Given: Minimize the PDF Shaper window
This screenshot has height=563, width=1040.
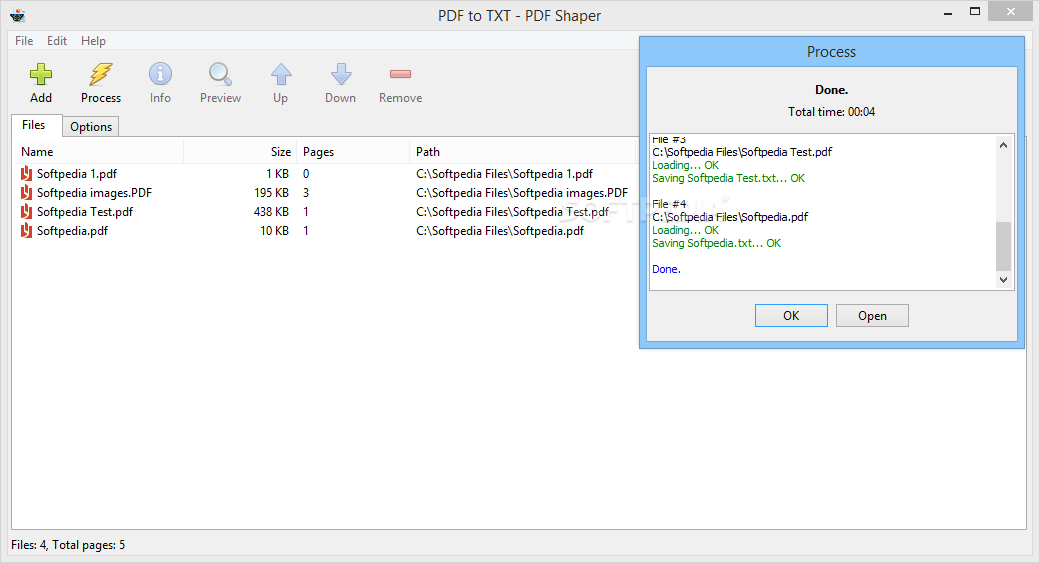Looking at the screenshot, I should (948, 12).
